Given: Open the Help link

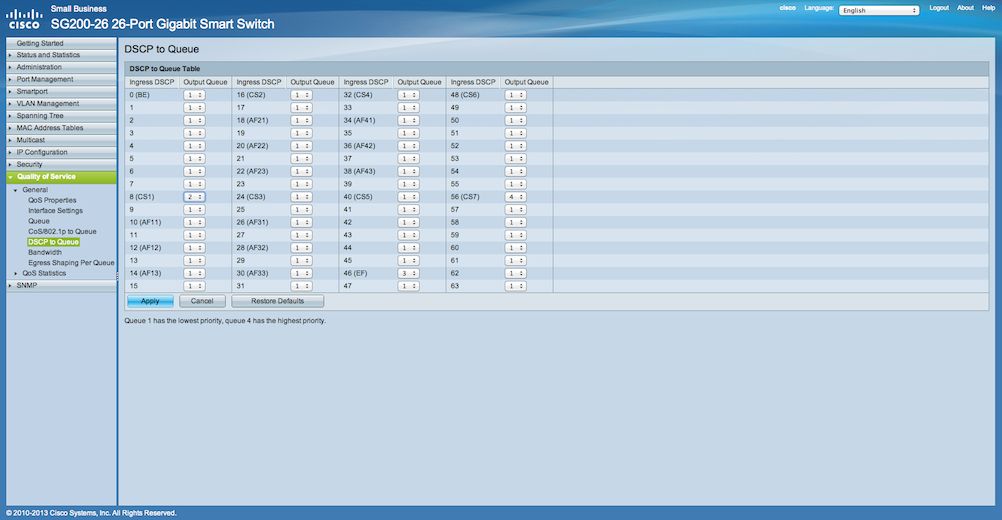Looking at the screenshot, I should coord(988,8).
